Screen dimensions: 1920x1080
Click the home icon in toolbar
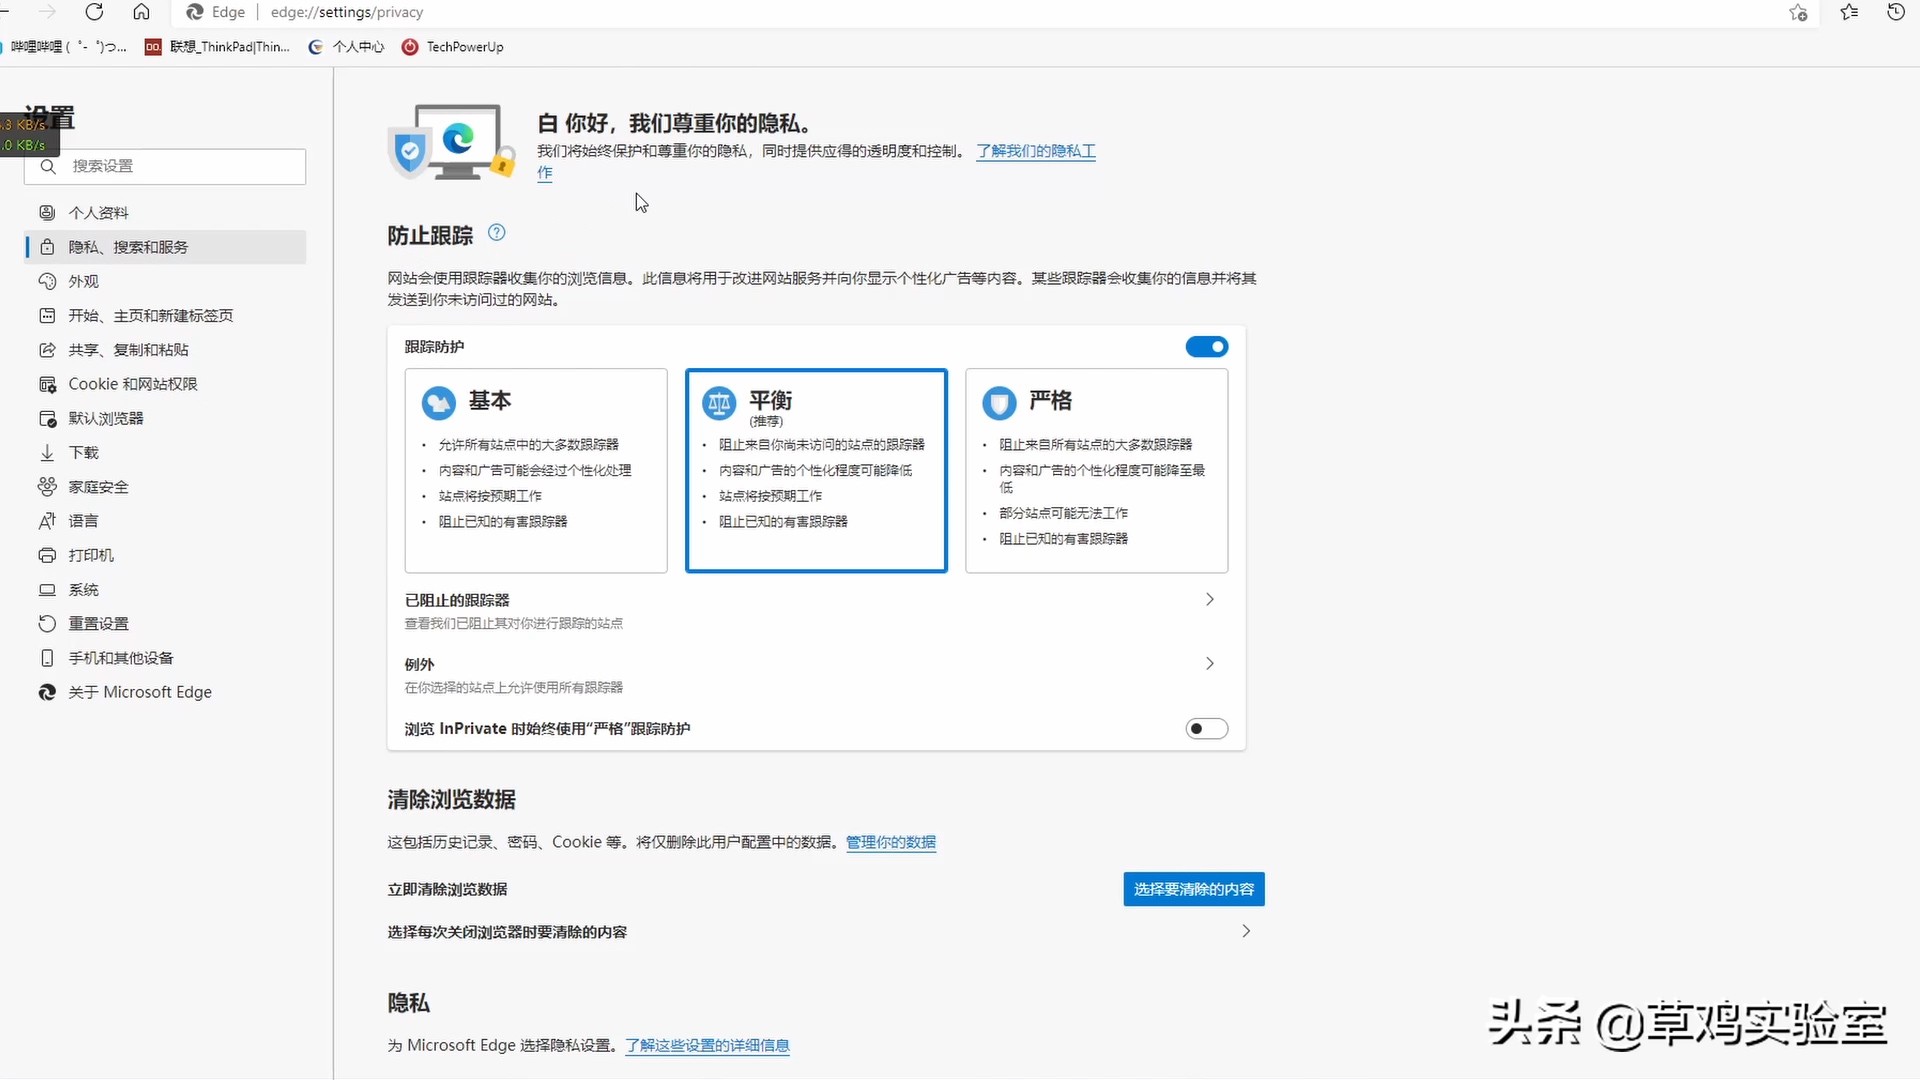[141, 12]
